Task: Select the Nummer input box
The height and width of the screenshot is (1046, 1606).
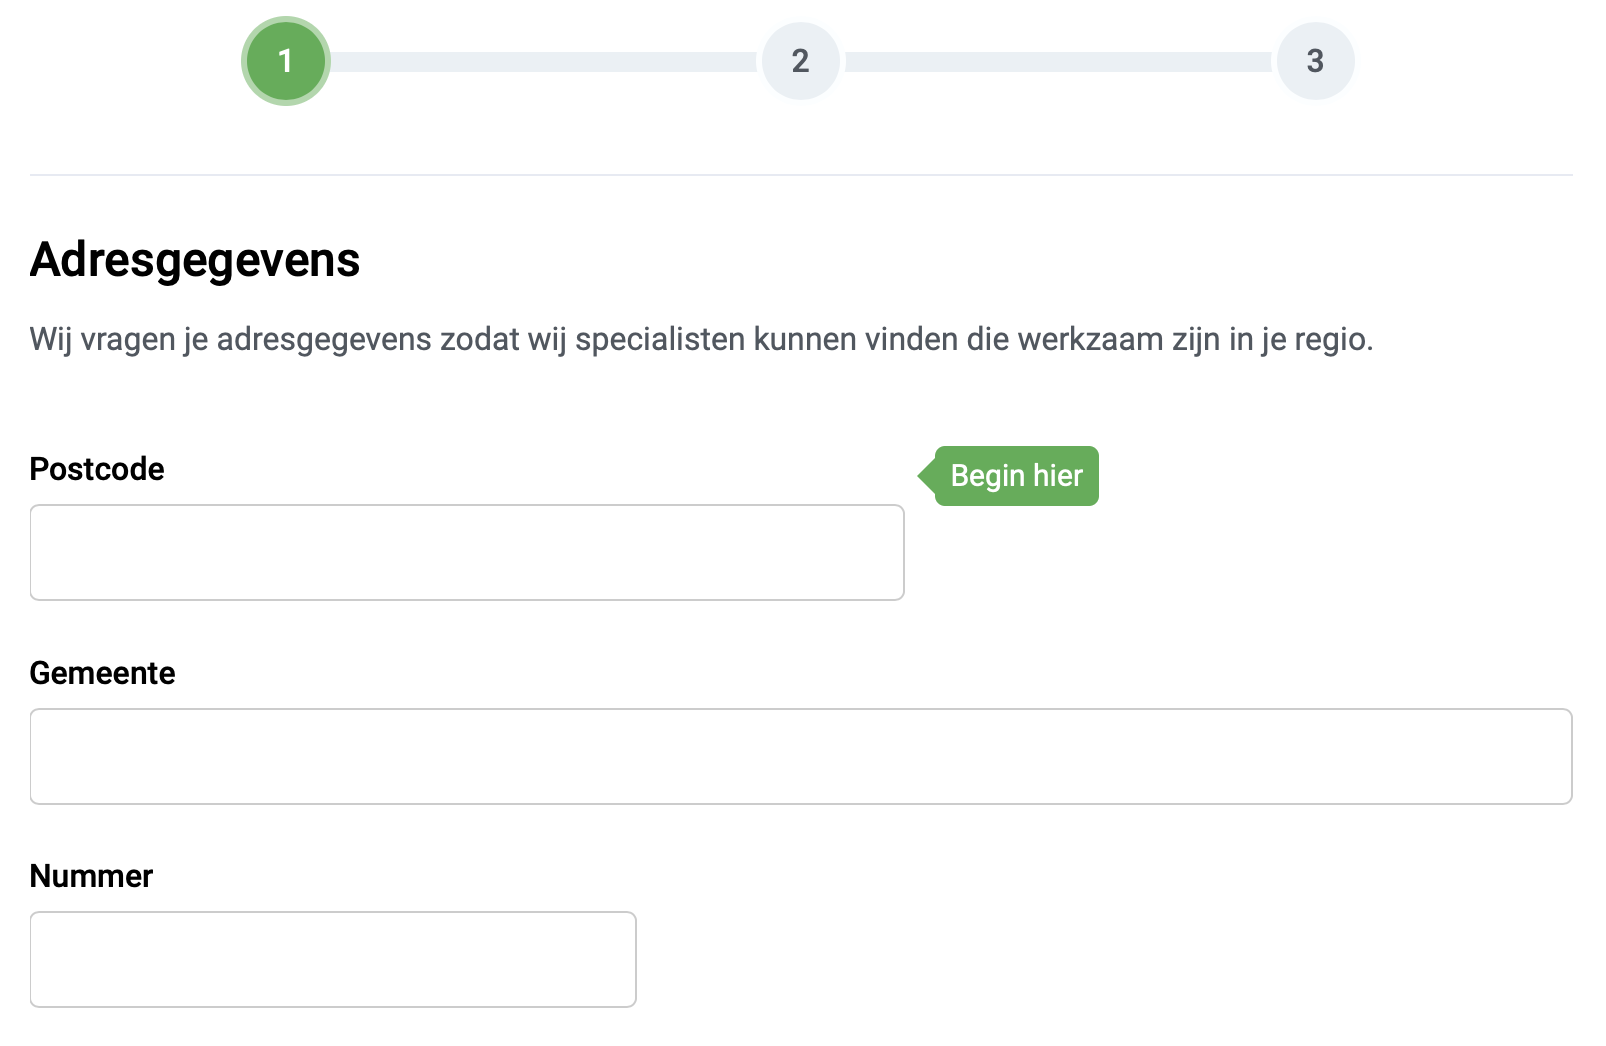Action: (x=333, y=959)
